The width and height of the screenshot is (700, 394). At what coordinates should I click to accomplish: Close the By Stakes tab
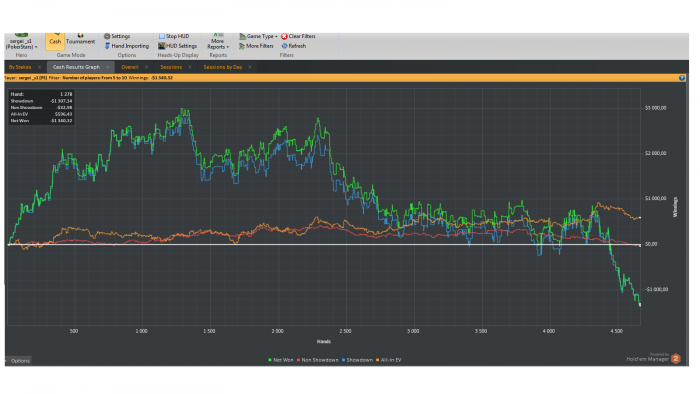(x=39, y=67)
